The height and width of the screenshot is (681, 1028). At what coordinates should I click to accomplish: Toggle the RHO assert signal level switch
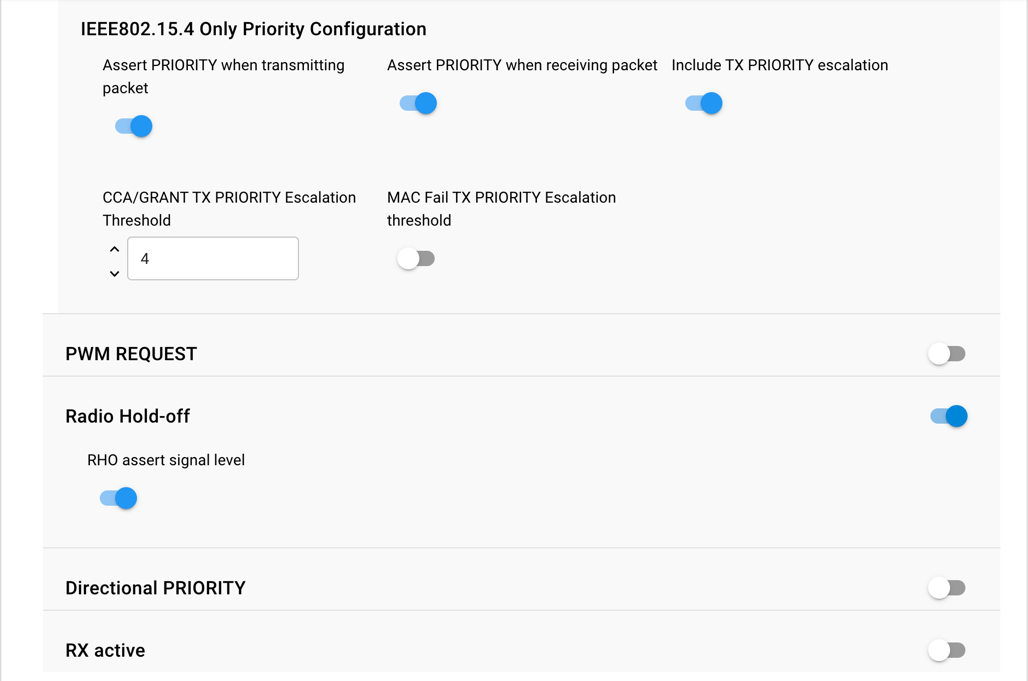click(118, 498)
